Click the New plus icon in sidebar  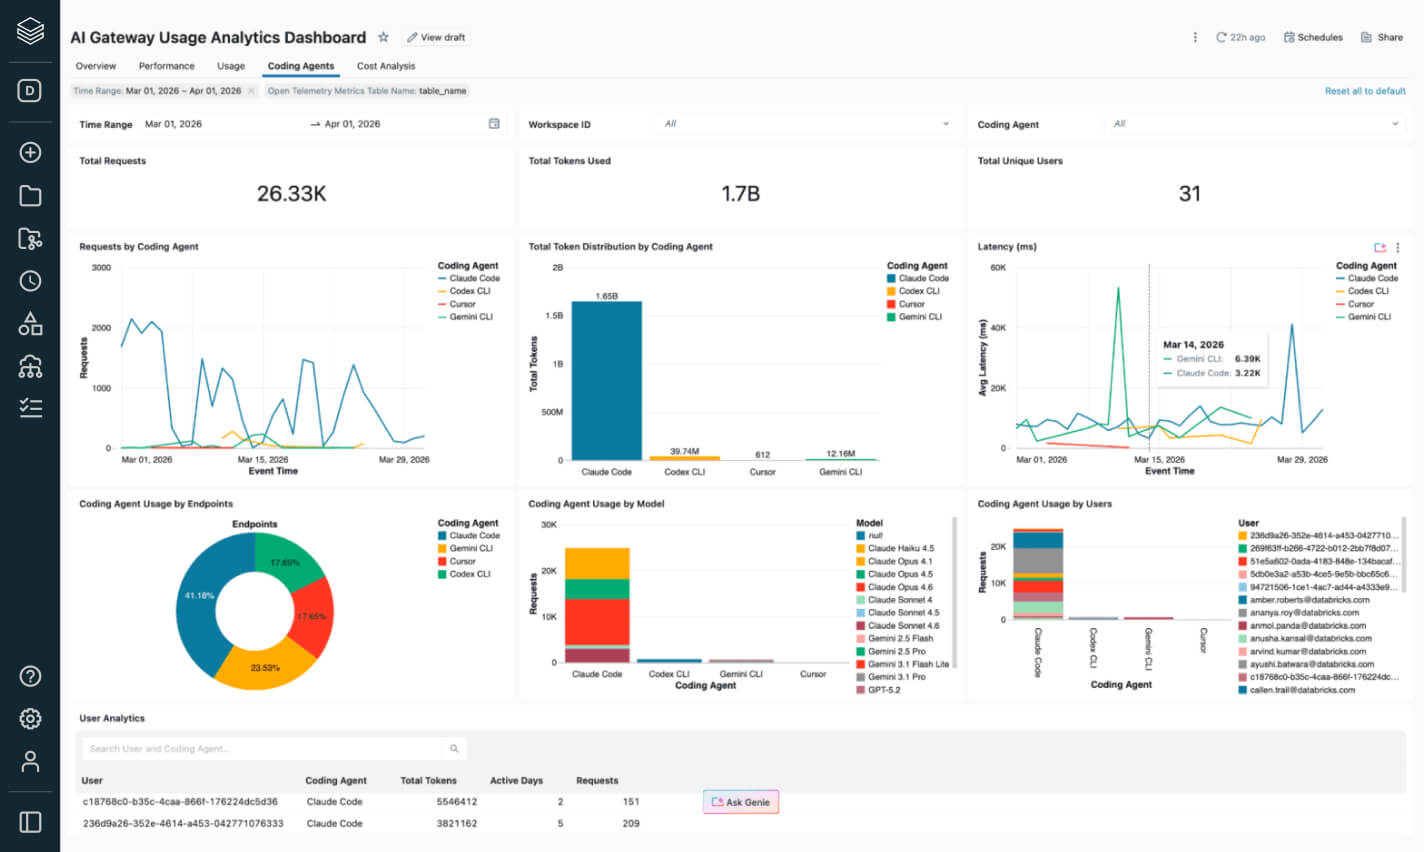[30, 152]
